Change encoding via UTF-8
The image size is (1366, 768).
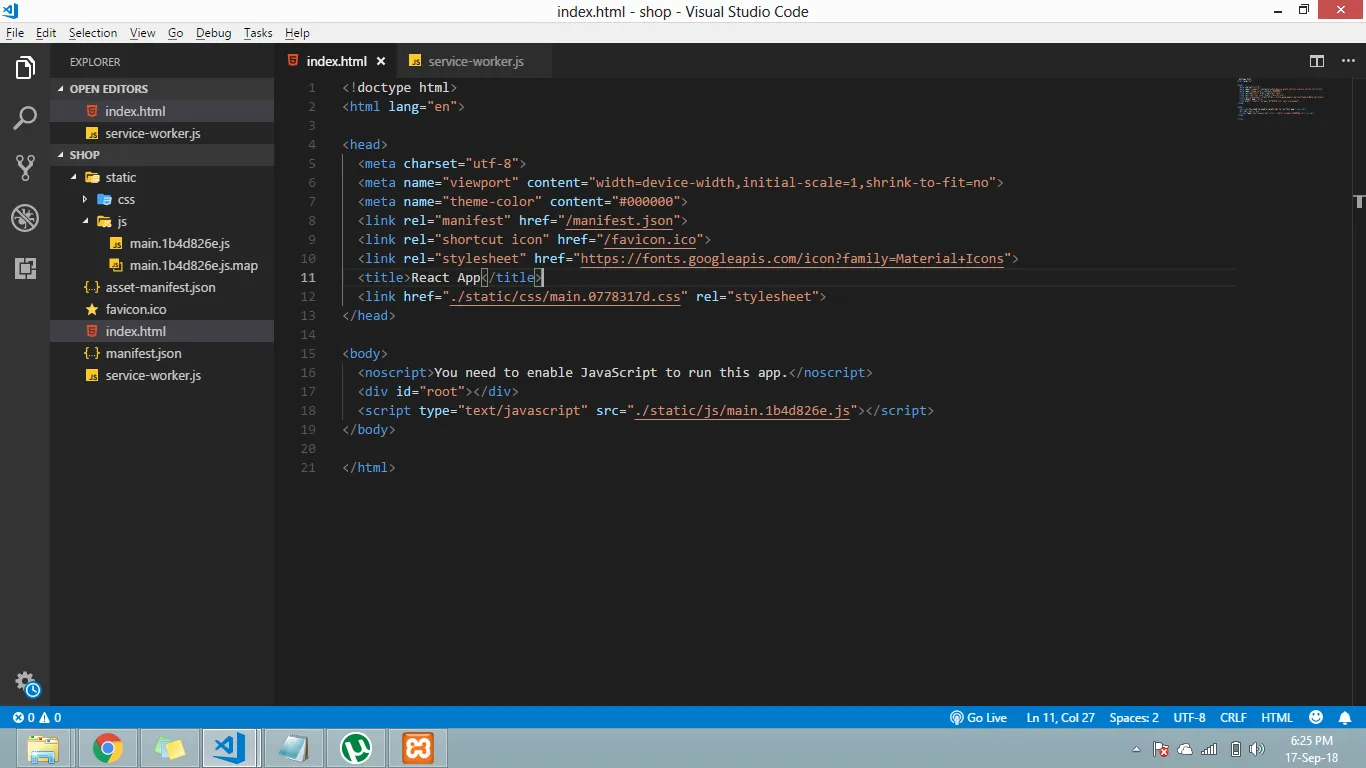[1189, 718]
